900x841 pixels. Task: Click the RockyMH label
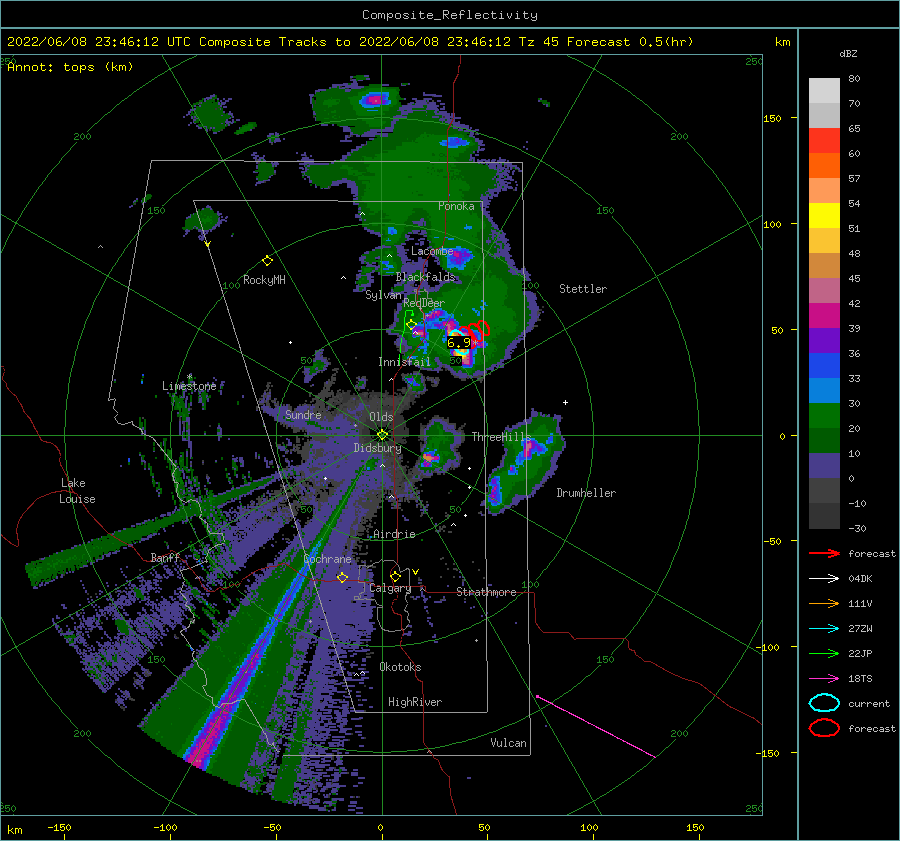[x=264, y=280]
